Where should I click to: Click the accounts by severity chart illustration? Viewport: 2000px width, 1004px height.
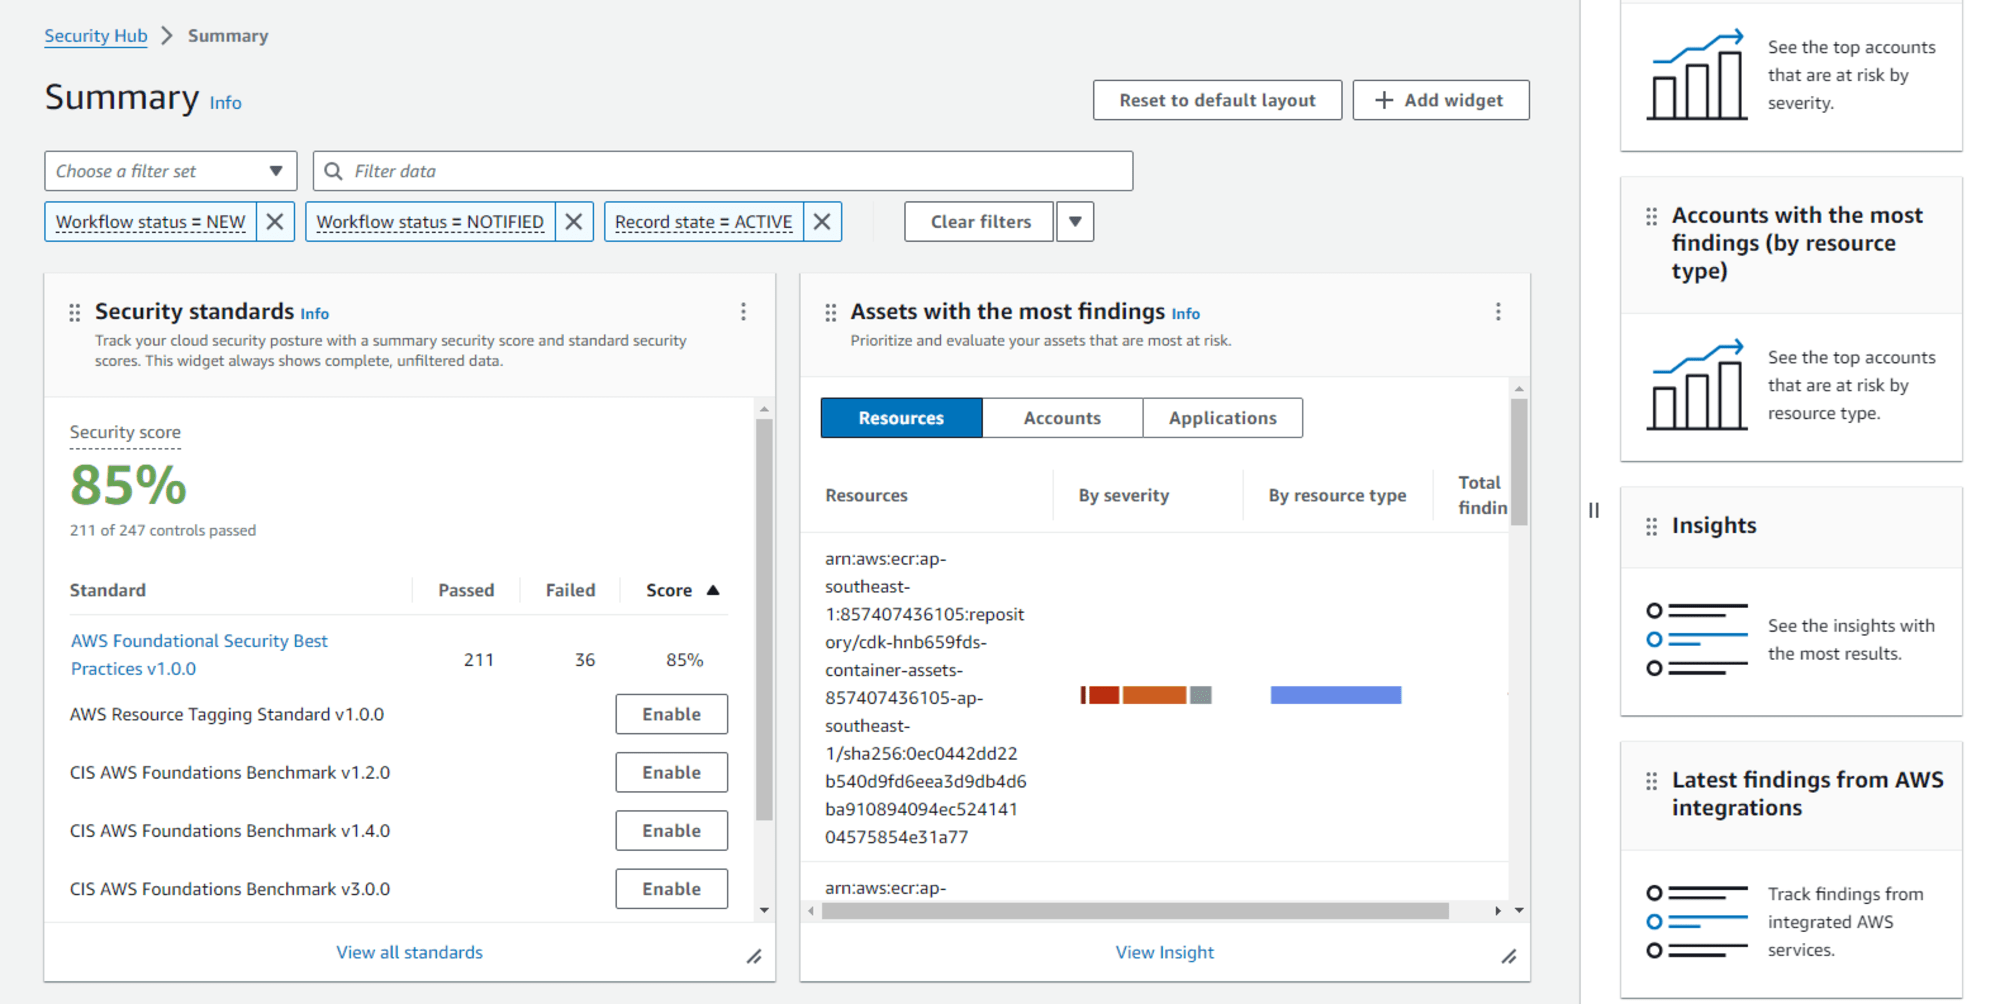coord(1697,75)
